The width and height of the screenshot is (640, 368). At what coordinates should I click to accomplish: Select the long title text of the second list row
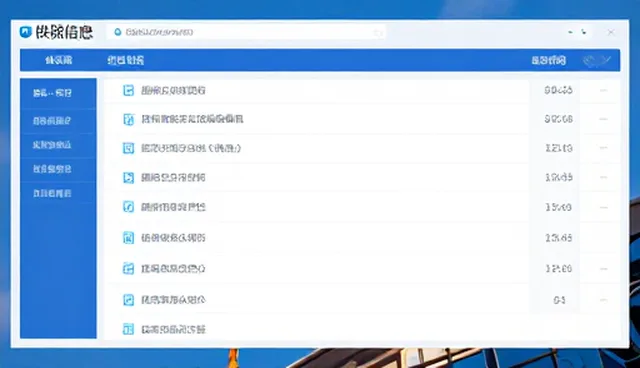192,119
